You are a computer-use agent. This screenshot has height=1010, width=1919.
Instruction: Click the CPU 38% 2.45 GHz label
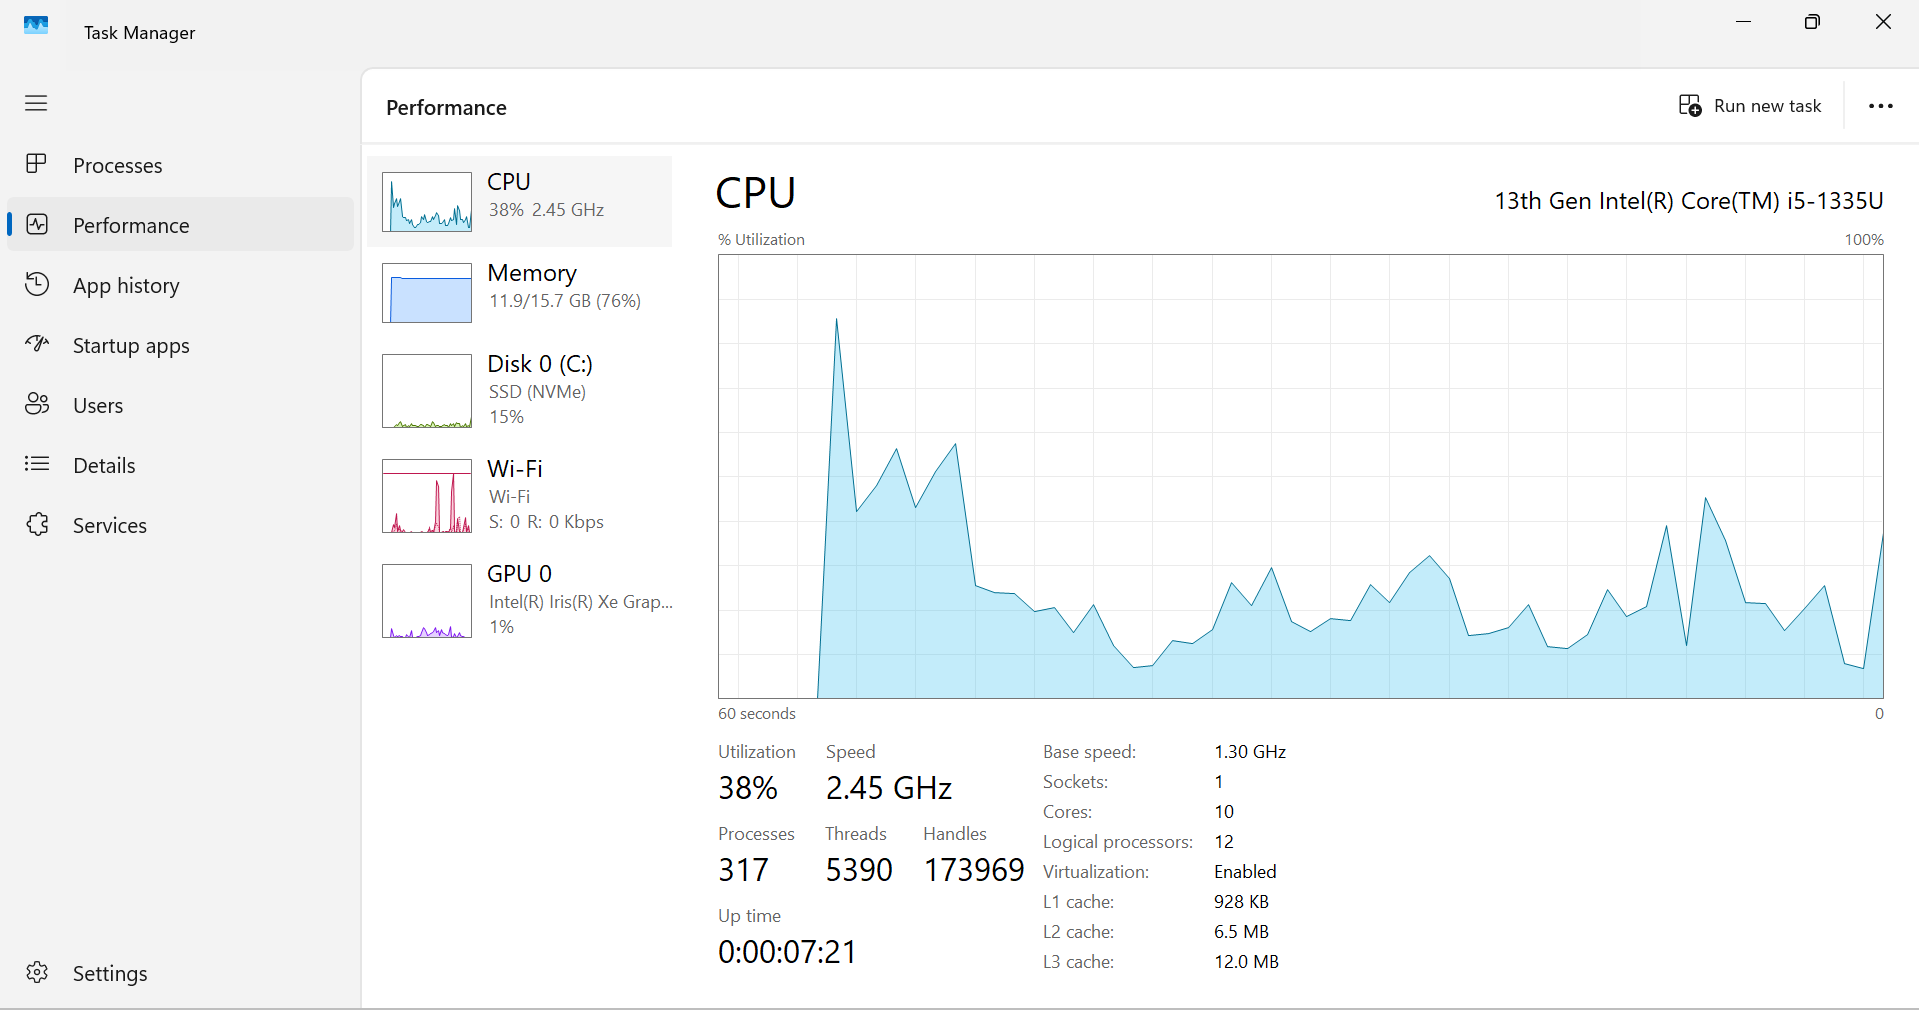coord(546,210)
